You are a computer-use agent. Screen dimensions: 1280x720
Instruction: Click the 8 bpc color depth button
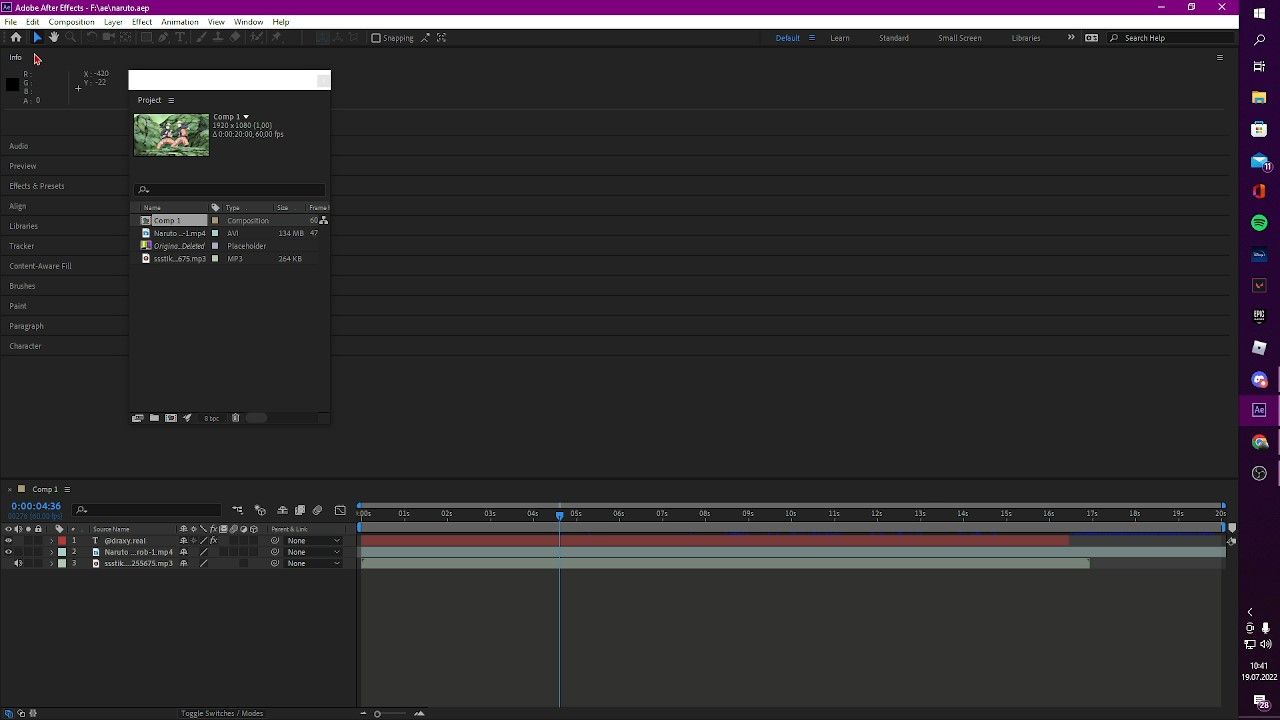pyautogui.click(x=211, y=418)
